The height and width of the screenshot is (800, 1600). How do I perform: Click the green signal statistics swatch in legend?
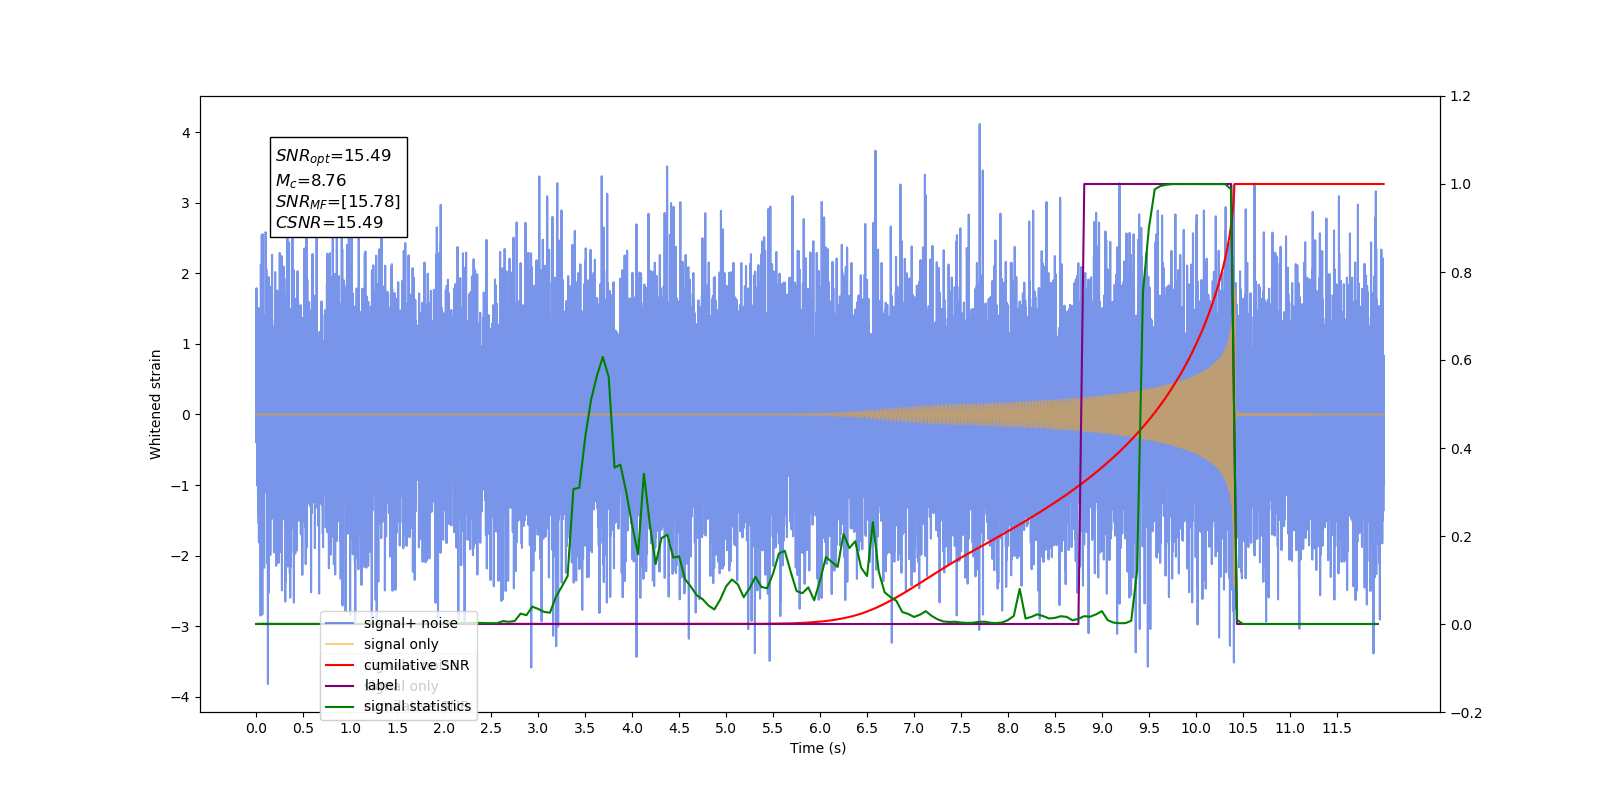(340, 706)
